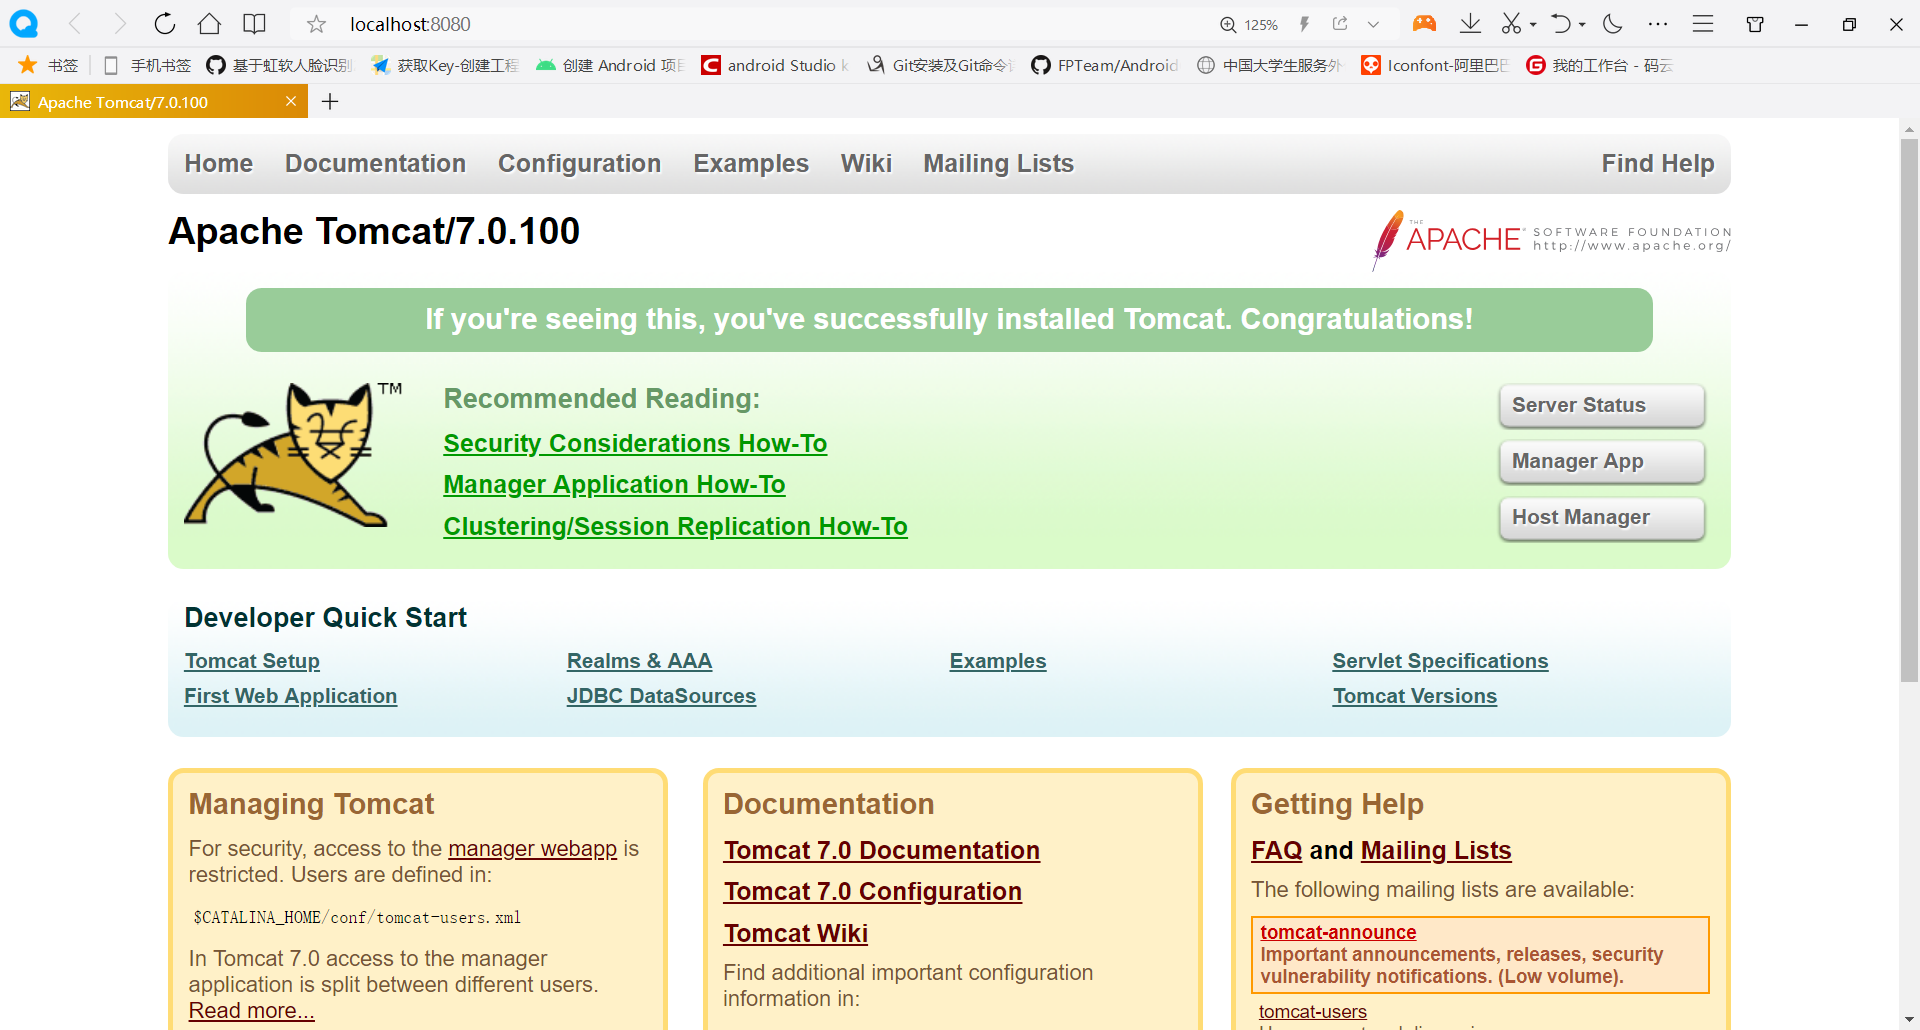Click the lightning bolt speed mode icon
This screenshot has height=1030, width=1920.
pyautogui.click(x=1304, y=24)
